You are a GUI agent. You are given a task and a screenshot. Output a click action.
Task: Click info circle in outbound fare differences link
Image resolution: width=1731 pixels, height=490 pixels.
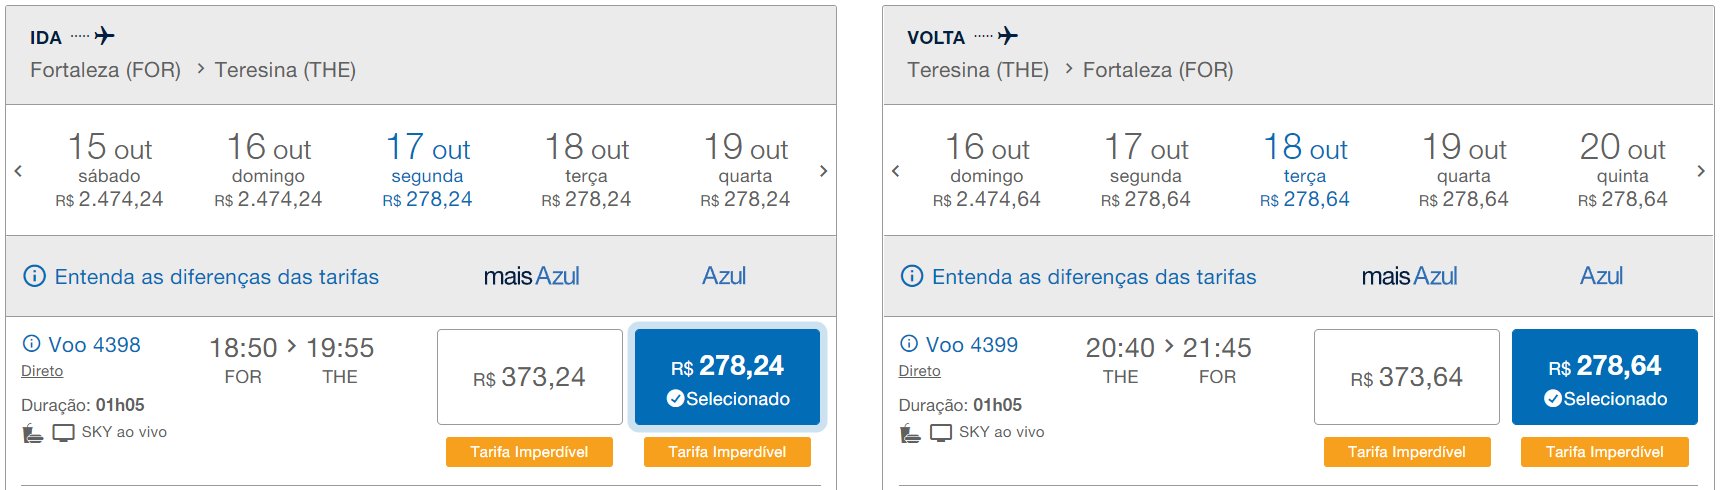point(34,276)
